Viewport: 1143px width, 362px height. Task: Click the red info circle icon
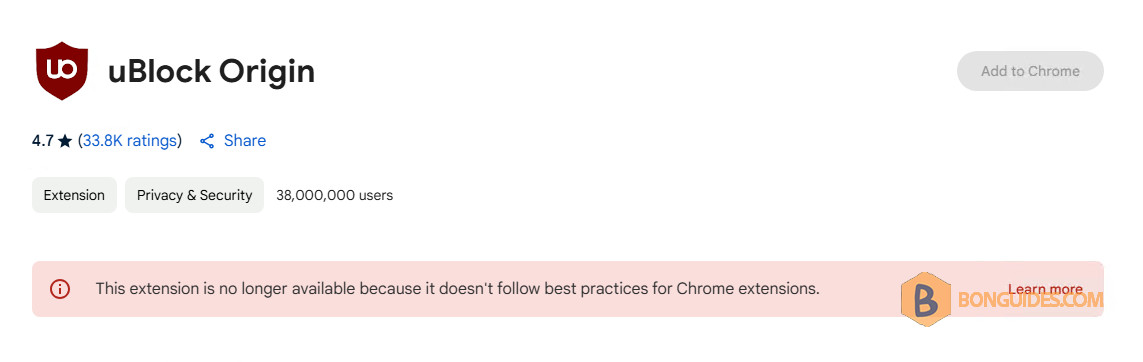click(60, 289)
